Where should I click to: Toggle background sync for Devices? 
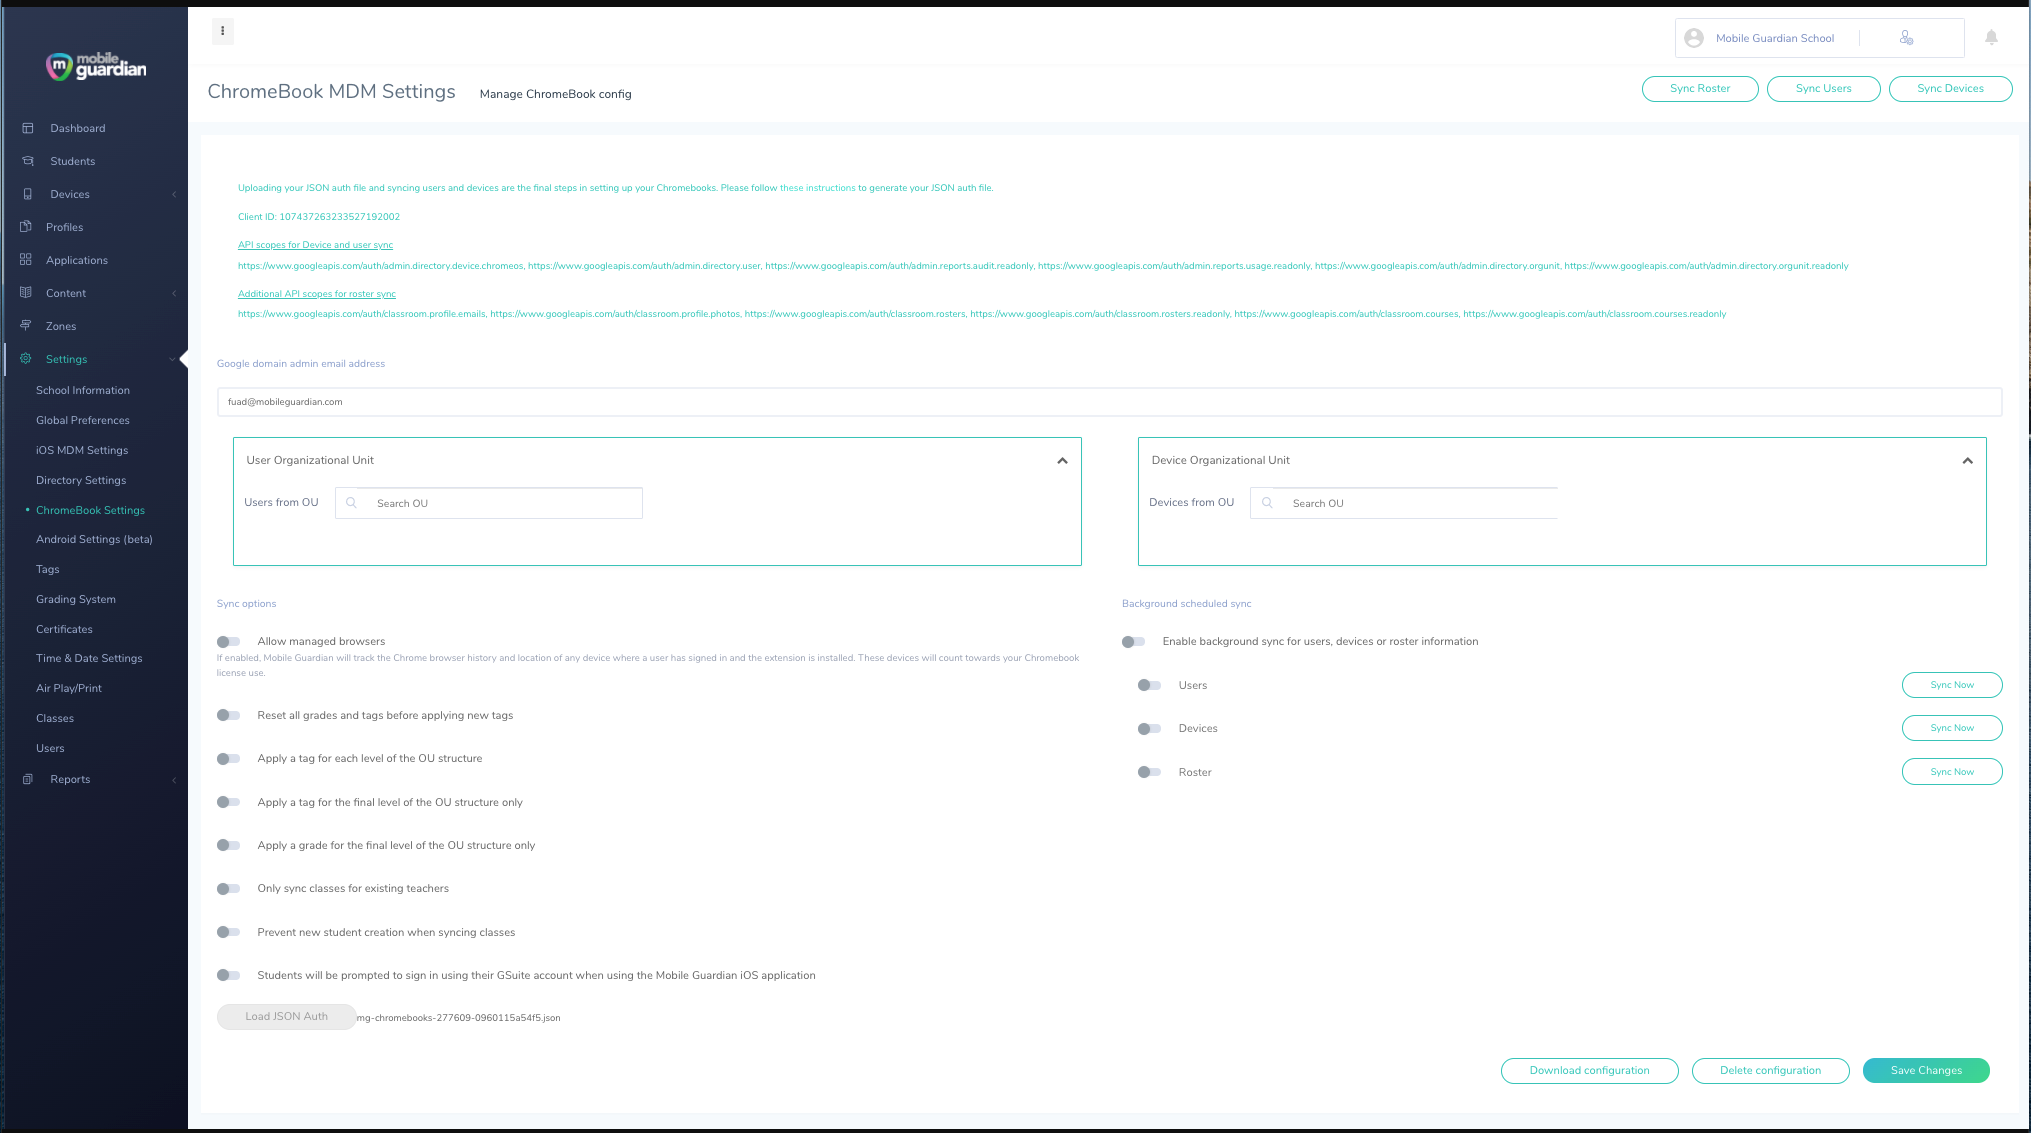pos(1149,729)
